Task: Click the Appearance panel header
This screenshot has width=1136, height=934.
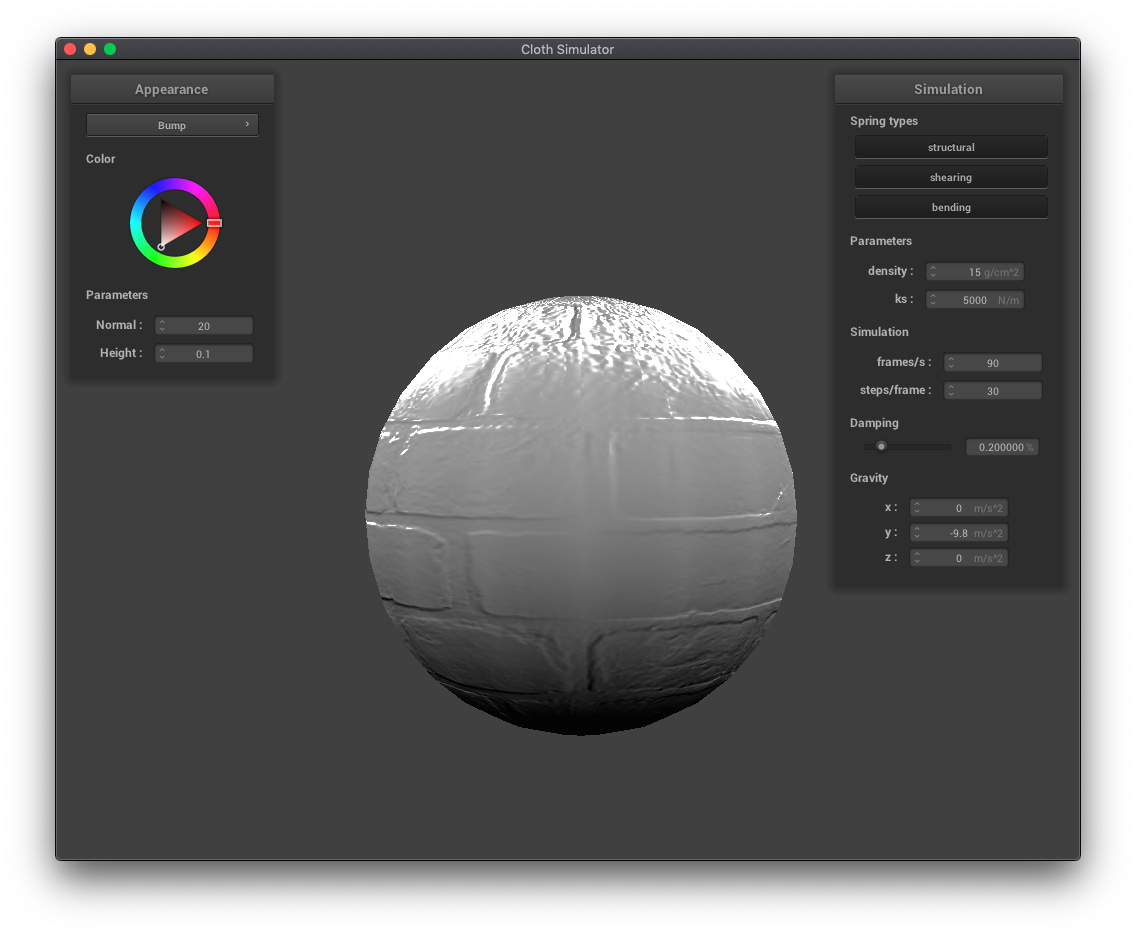Action: click(x=172, y=89)
